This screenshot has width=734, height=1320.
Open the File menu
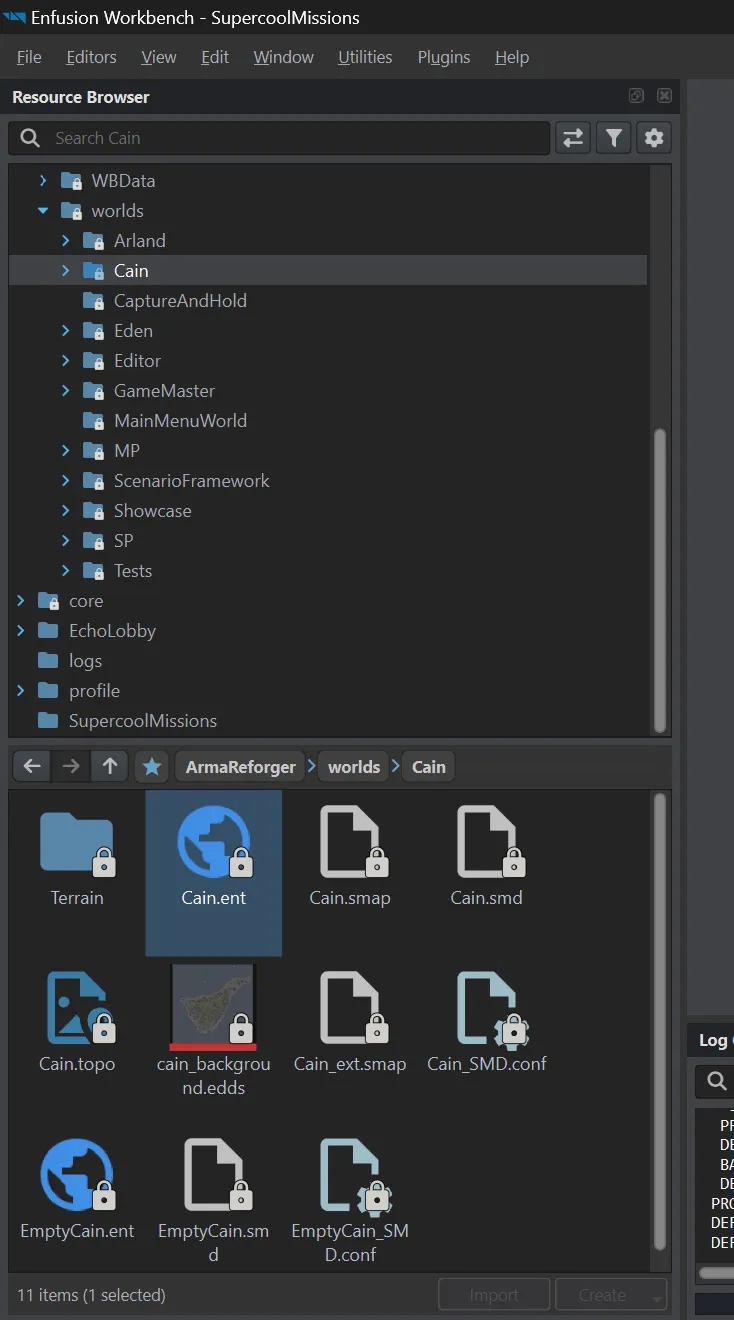[29, 57]
